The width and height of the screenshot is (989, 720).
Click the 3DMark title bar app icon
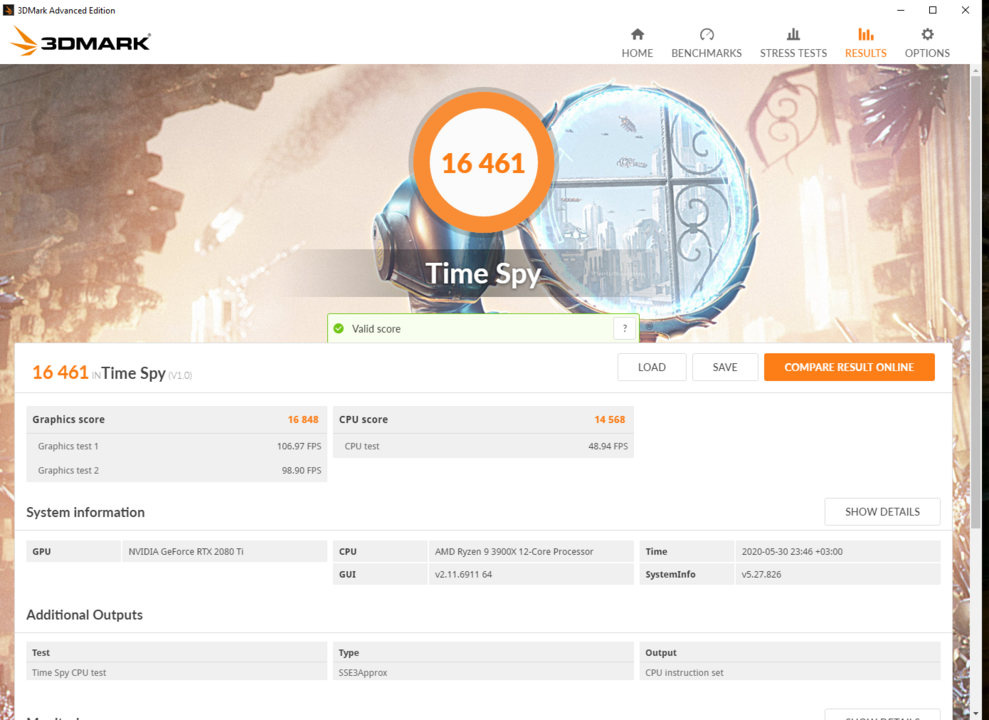click(8, 10)
